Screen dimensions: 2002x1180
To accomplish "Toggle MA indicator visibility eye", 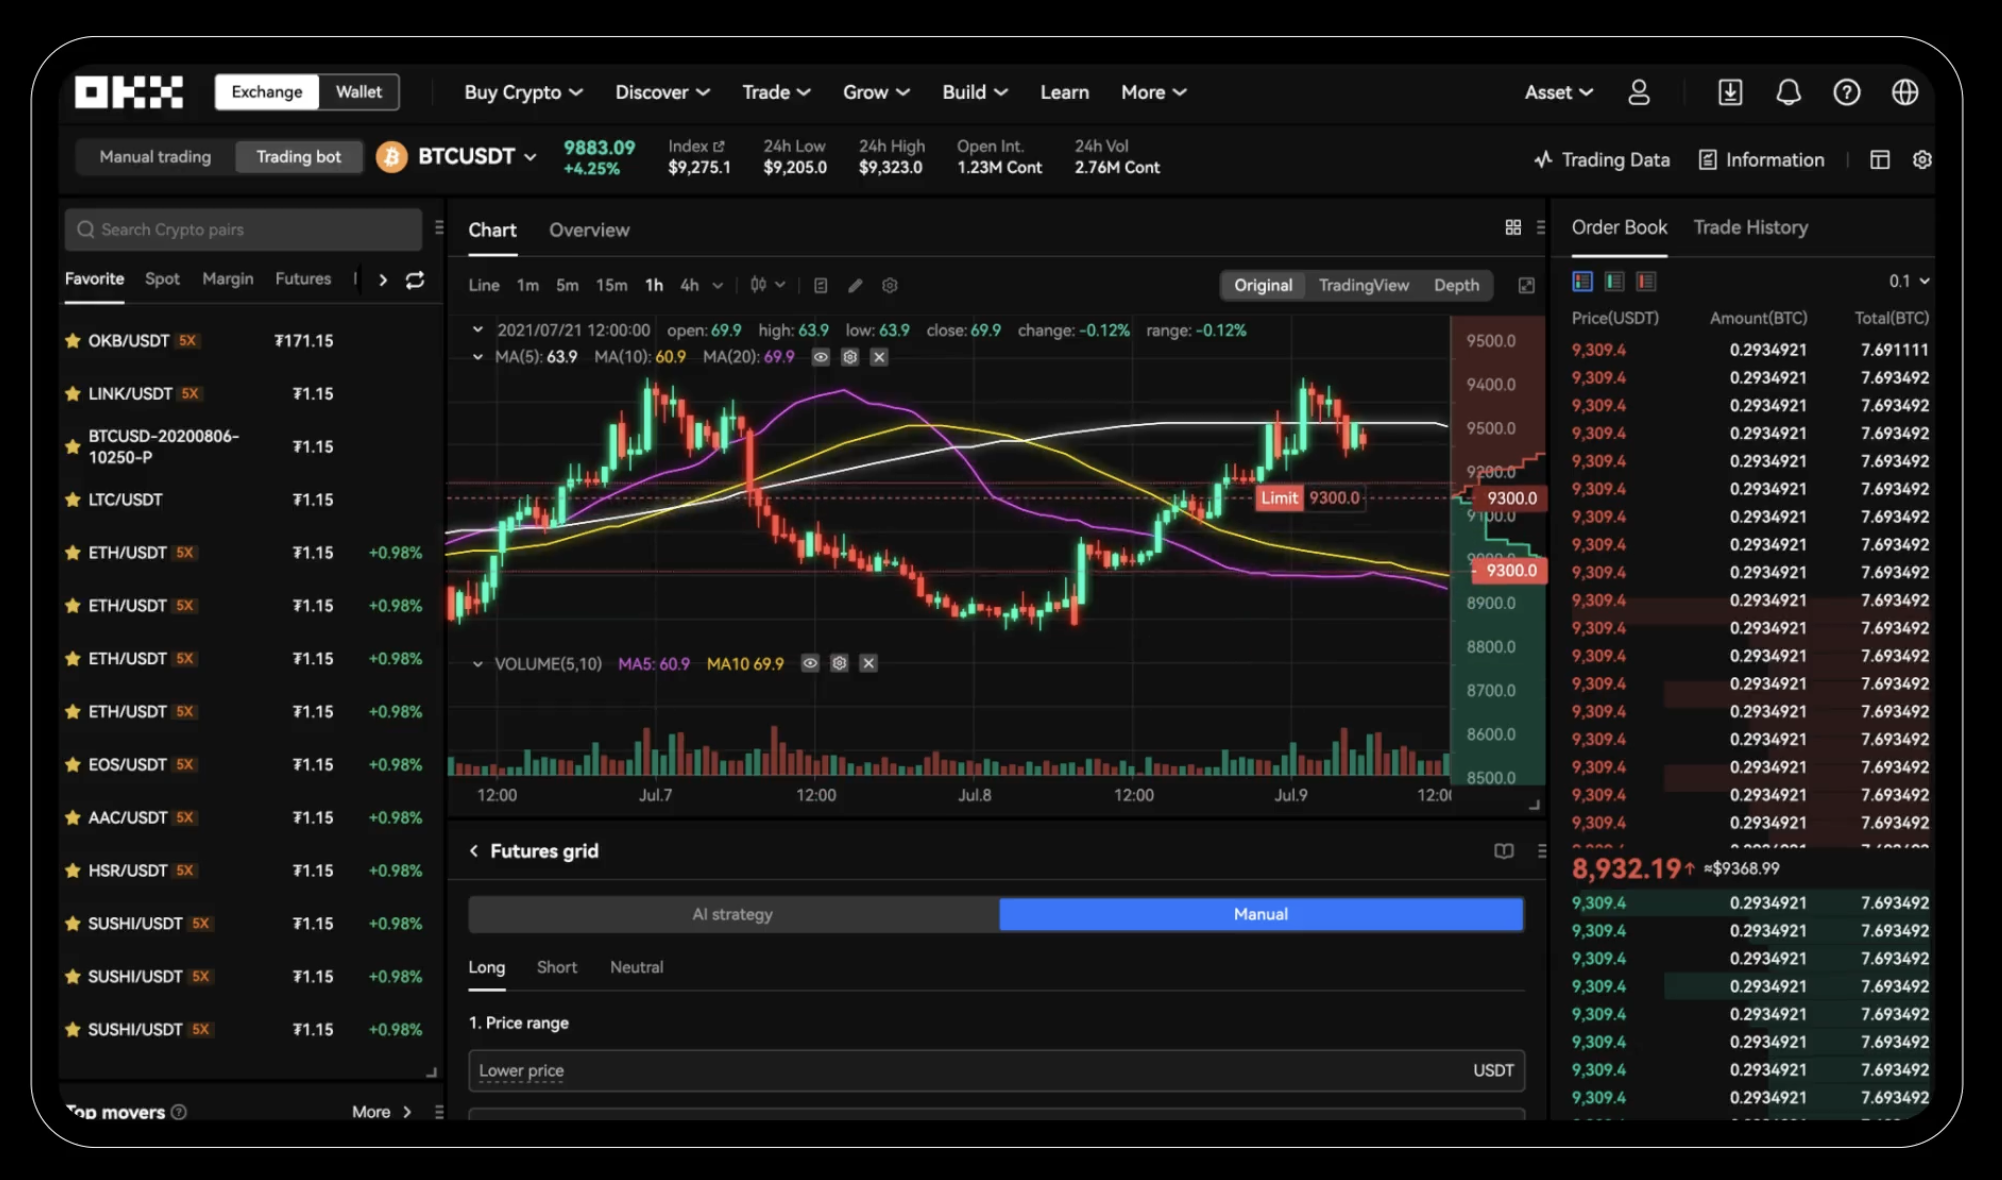I will click(x=821, y=357).
